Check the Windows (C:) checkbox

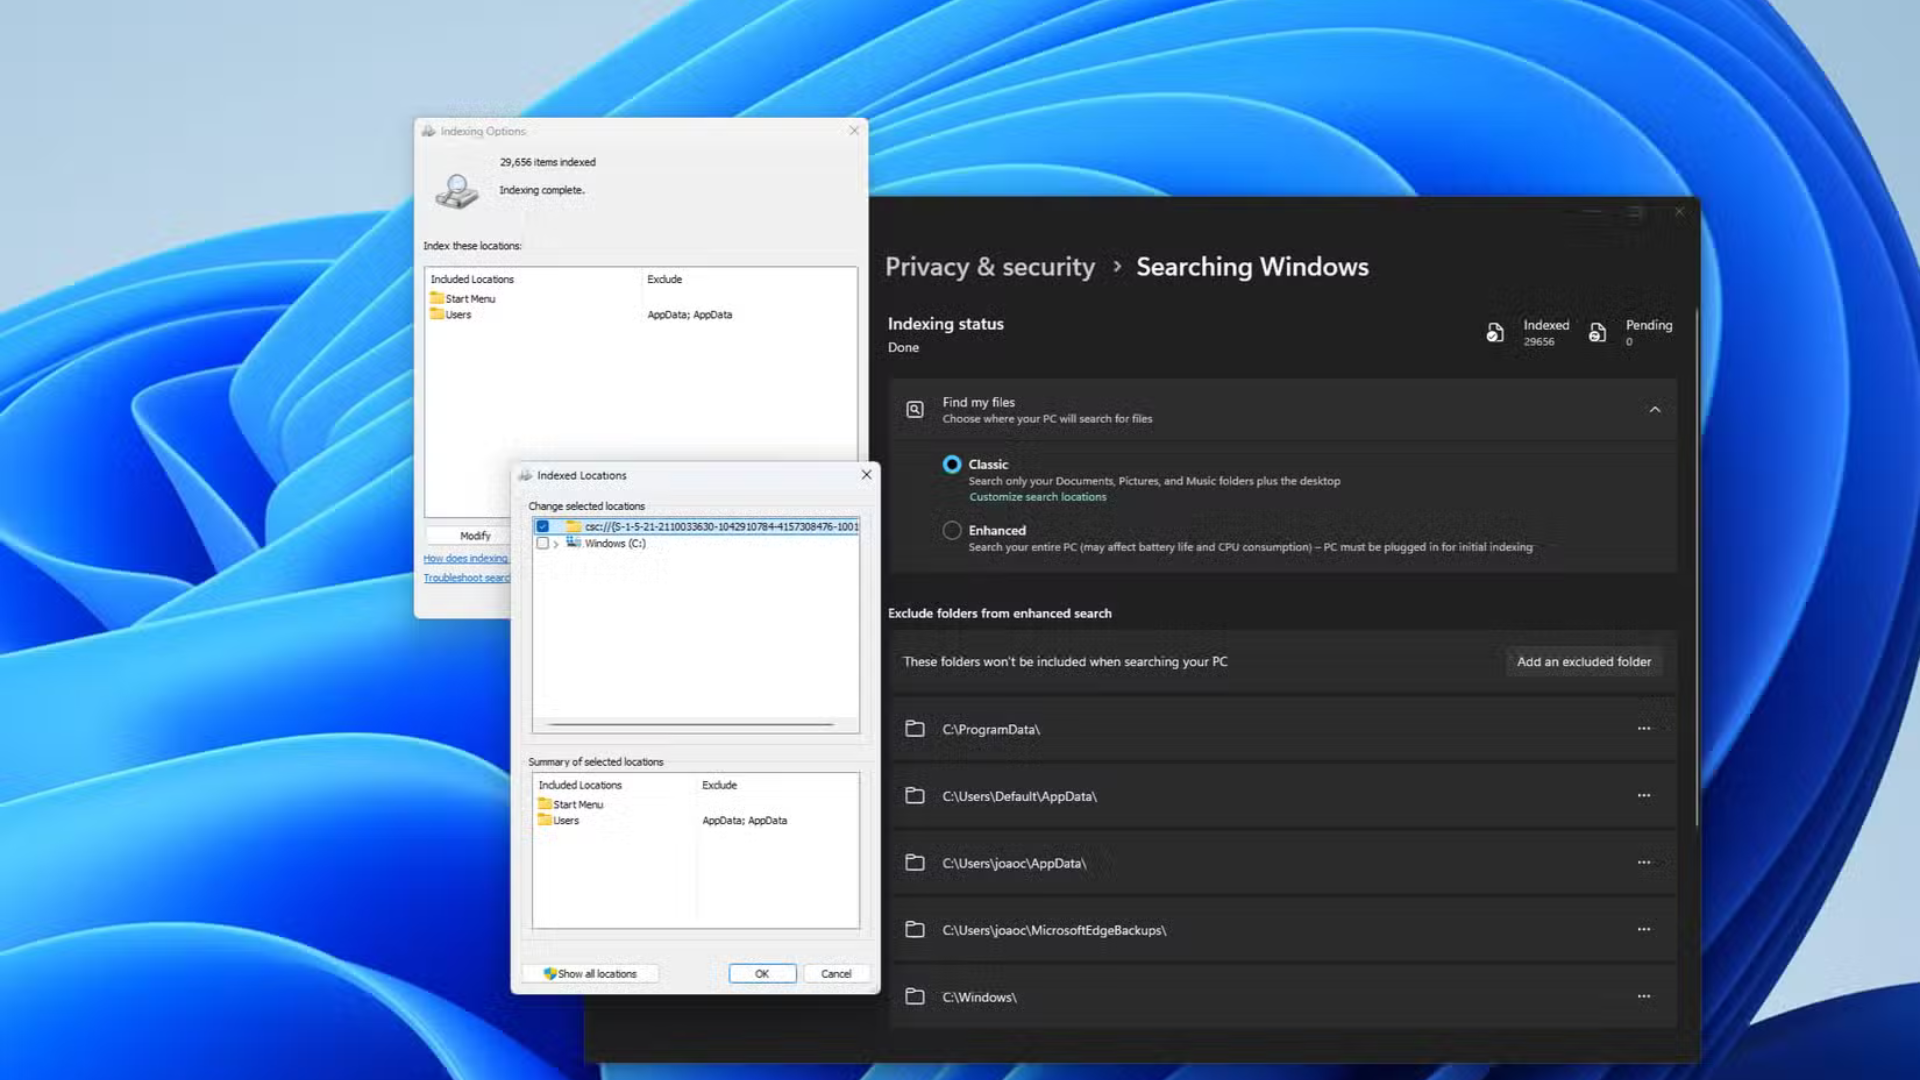coord(543,543)
